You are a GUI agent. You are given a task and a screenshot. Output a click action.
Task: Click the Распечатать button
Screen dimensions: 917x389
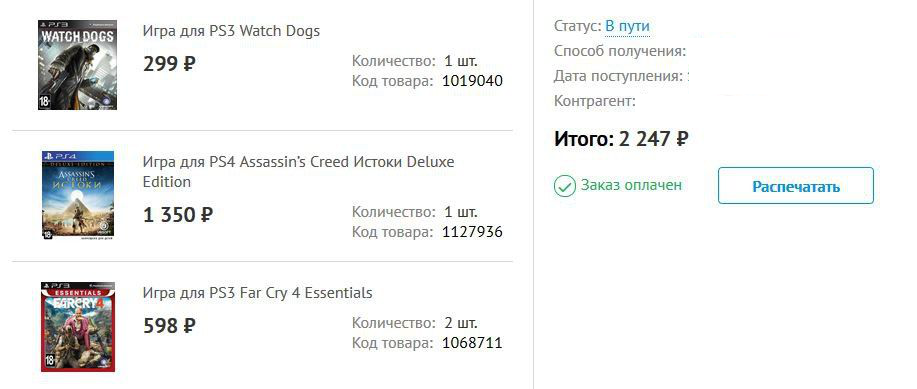point(796,186)
